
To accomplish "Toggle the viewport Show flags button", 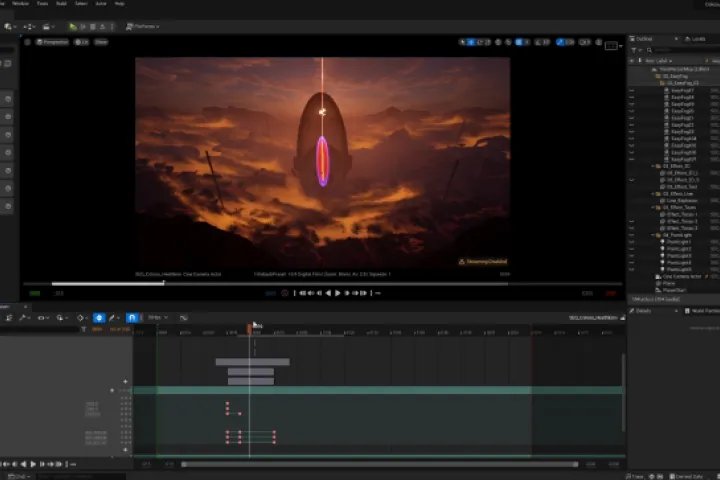I will (x=101, y=42).
